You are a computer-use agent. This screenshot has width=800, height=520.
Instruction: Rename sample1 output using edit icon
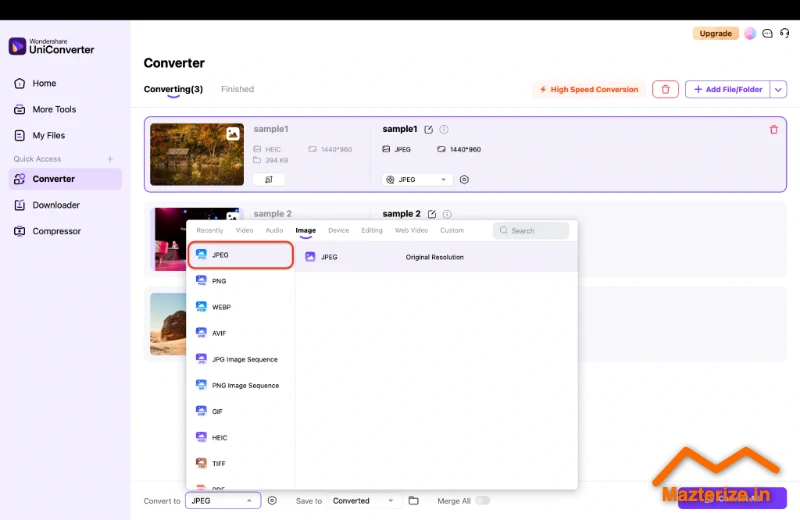click(429, 130)
